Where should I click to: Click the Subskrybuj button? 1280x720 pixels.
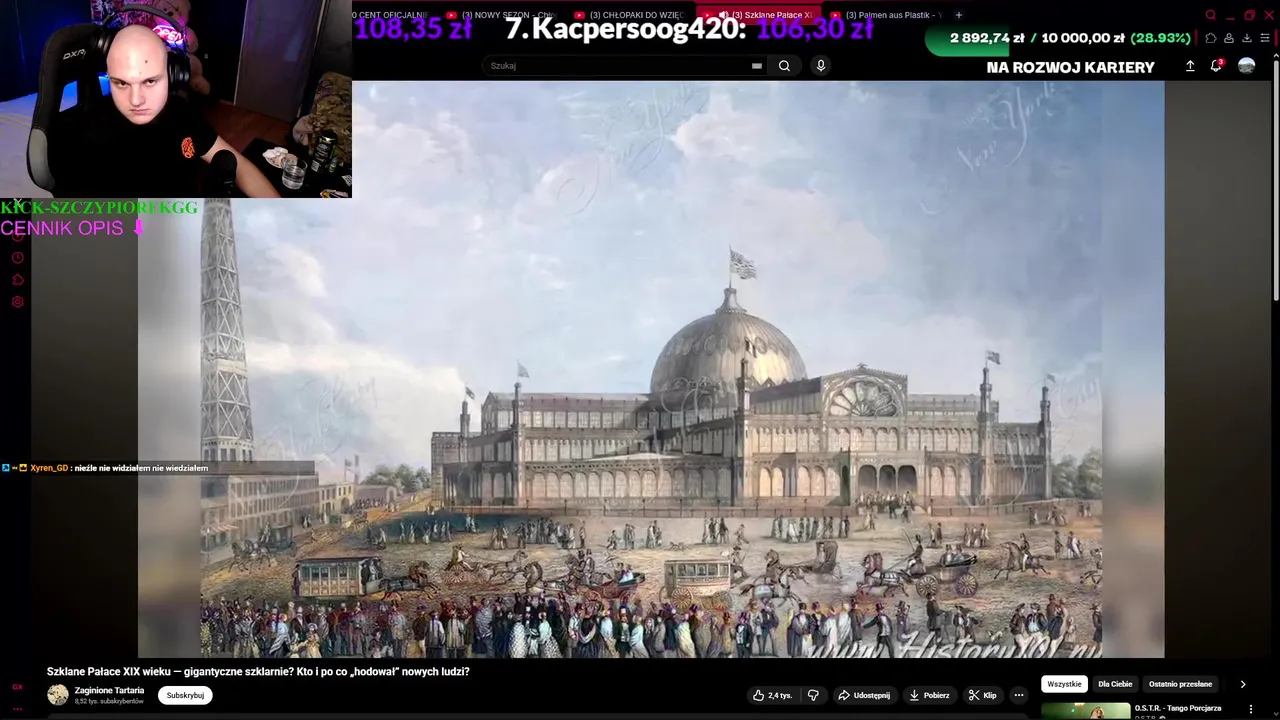click(185, 695)
